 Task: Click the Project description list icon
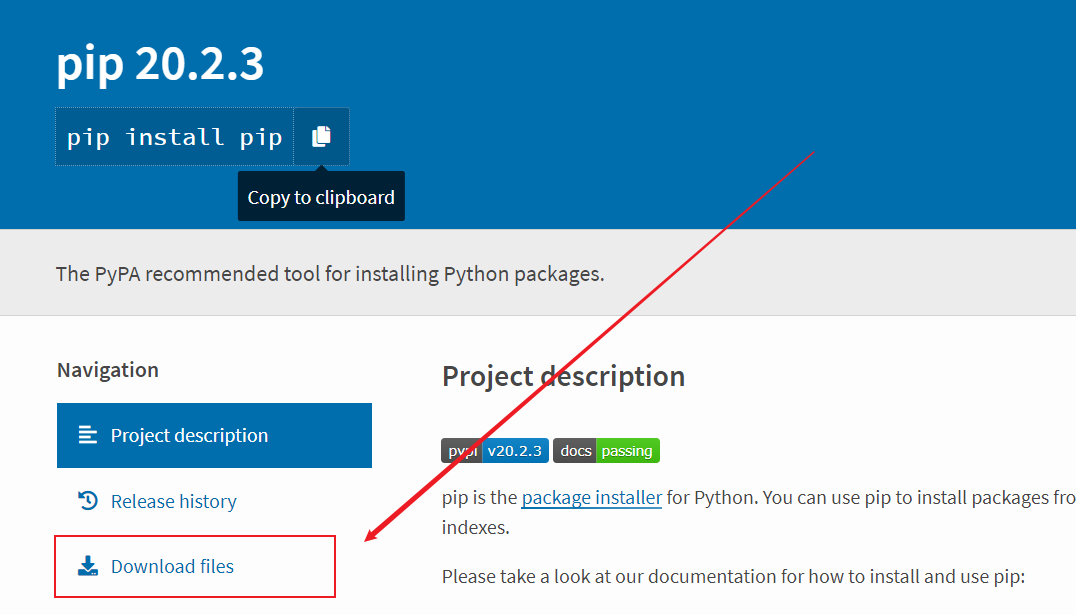(x=87, y=434)
